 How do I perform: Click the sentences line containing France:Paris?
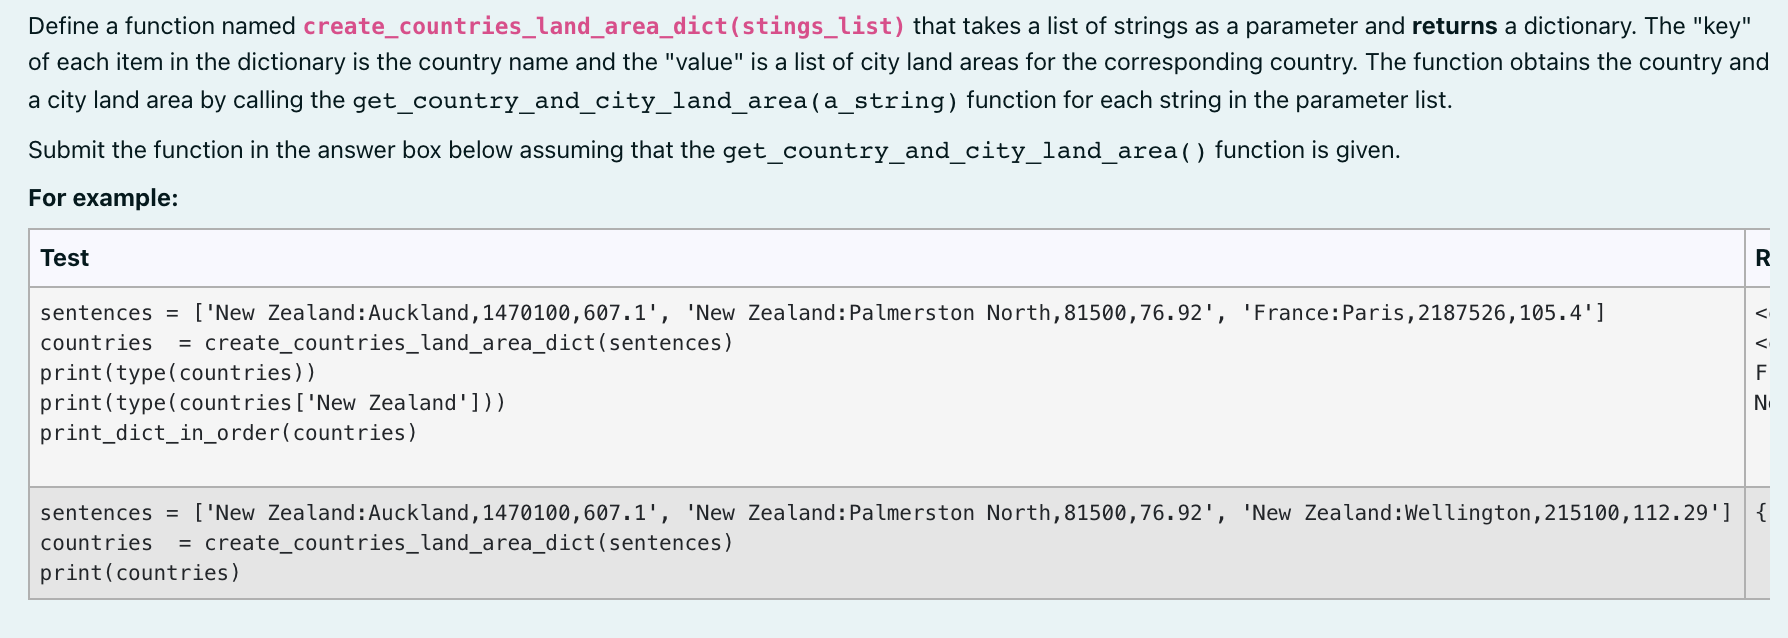(x=823, y=313)
